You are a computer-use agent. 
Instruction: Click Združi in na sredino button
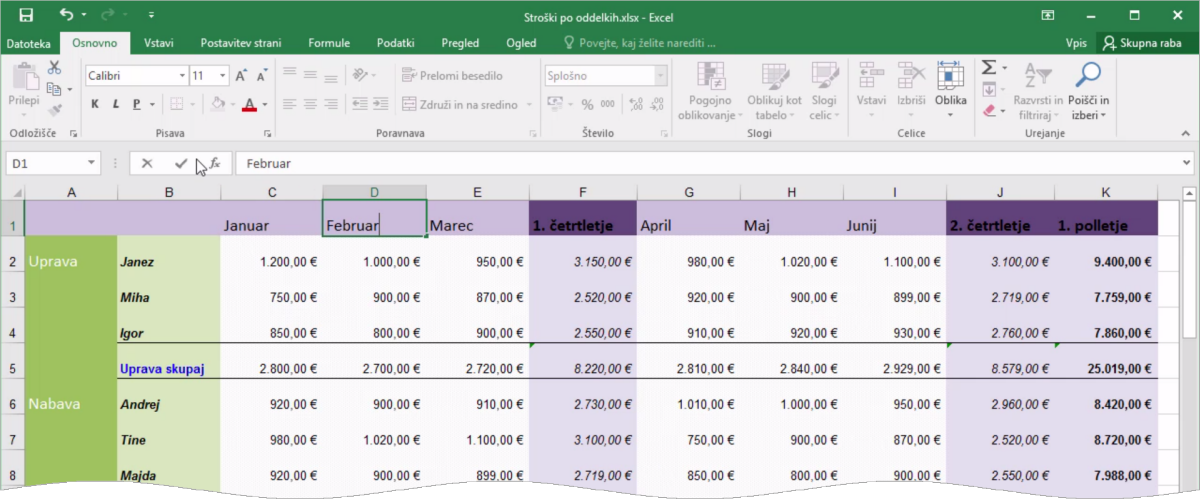tap(460, 104)
